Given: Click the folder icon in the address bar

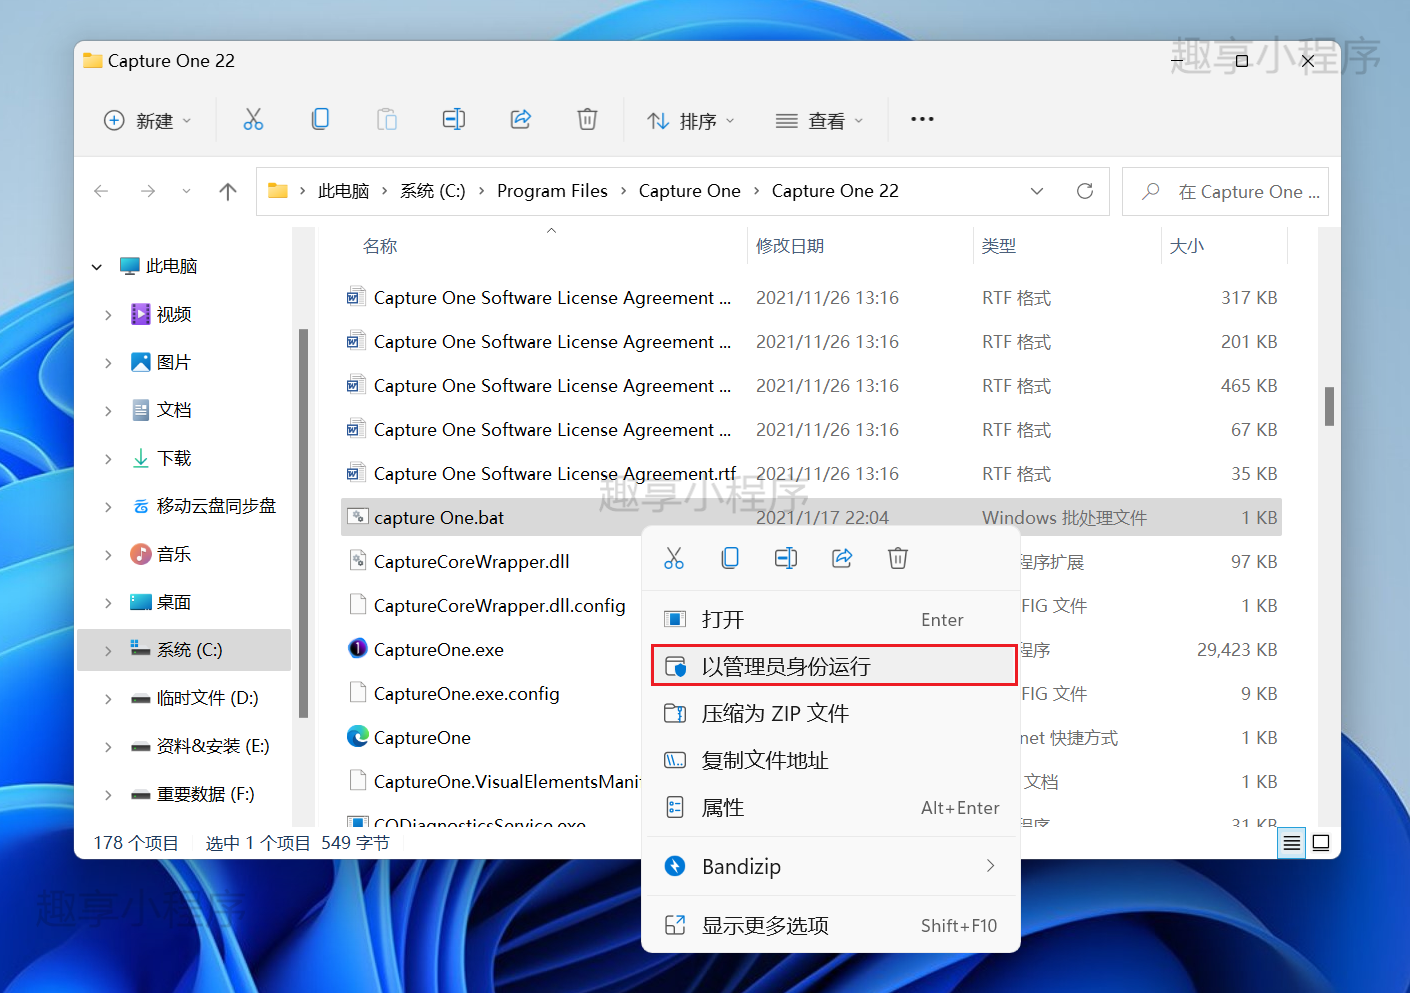Looking at the screenshot, I should coord(278,191).
